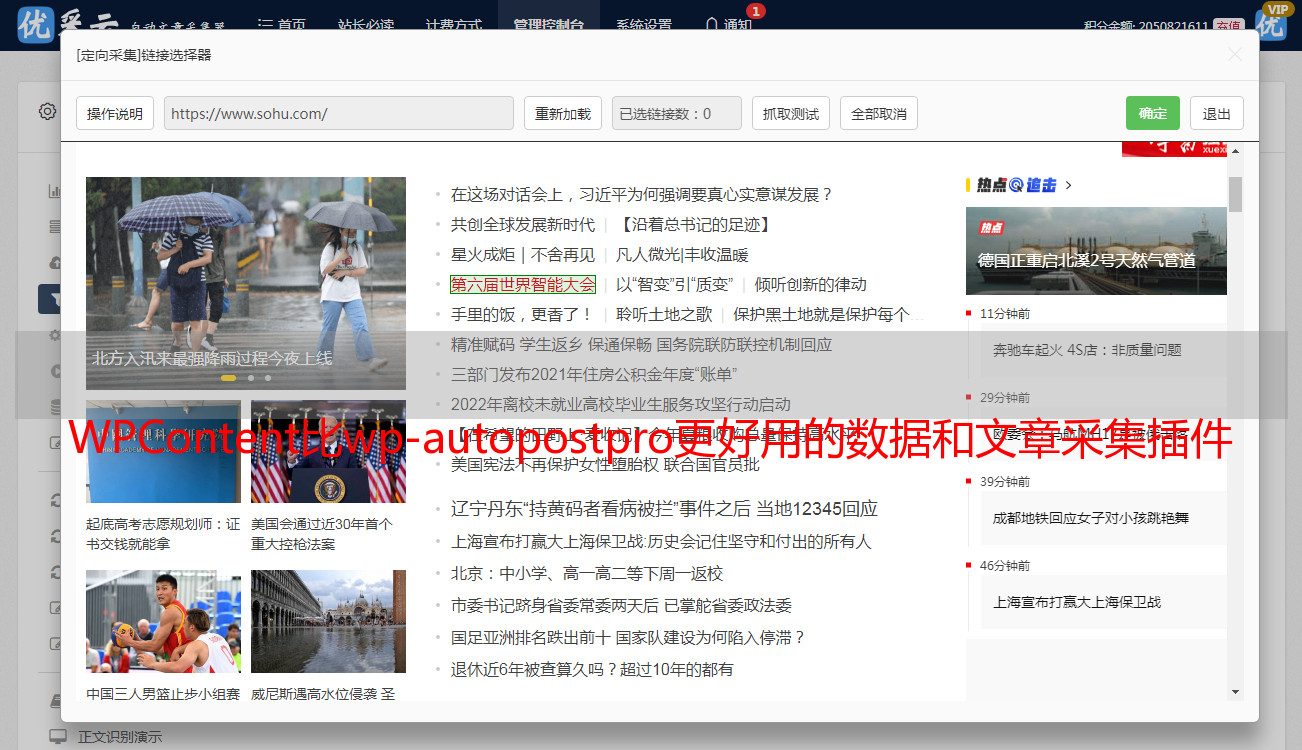
Task: Click the 退出 exit button
Action: click(x=1216, y=114)
